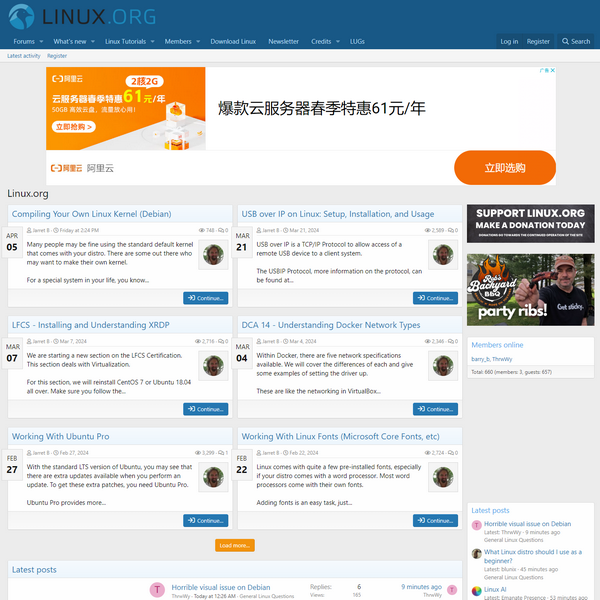Click the Support Linux.org donation banner
The image size is (600, 600).
pos(530,219)
